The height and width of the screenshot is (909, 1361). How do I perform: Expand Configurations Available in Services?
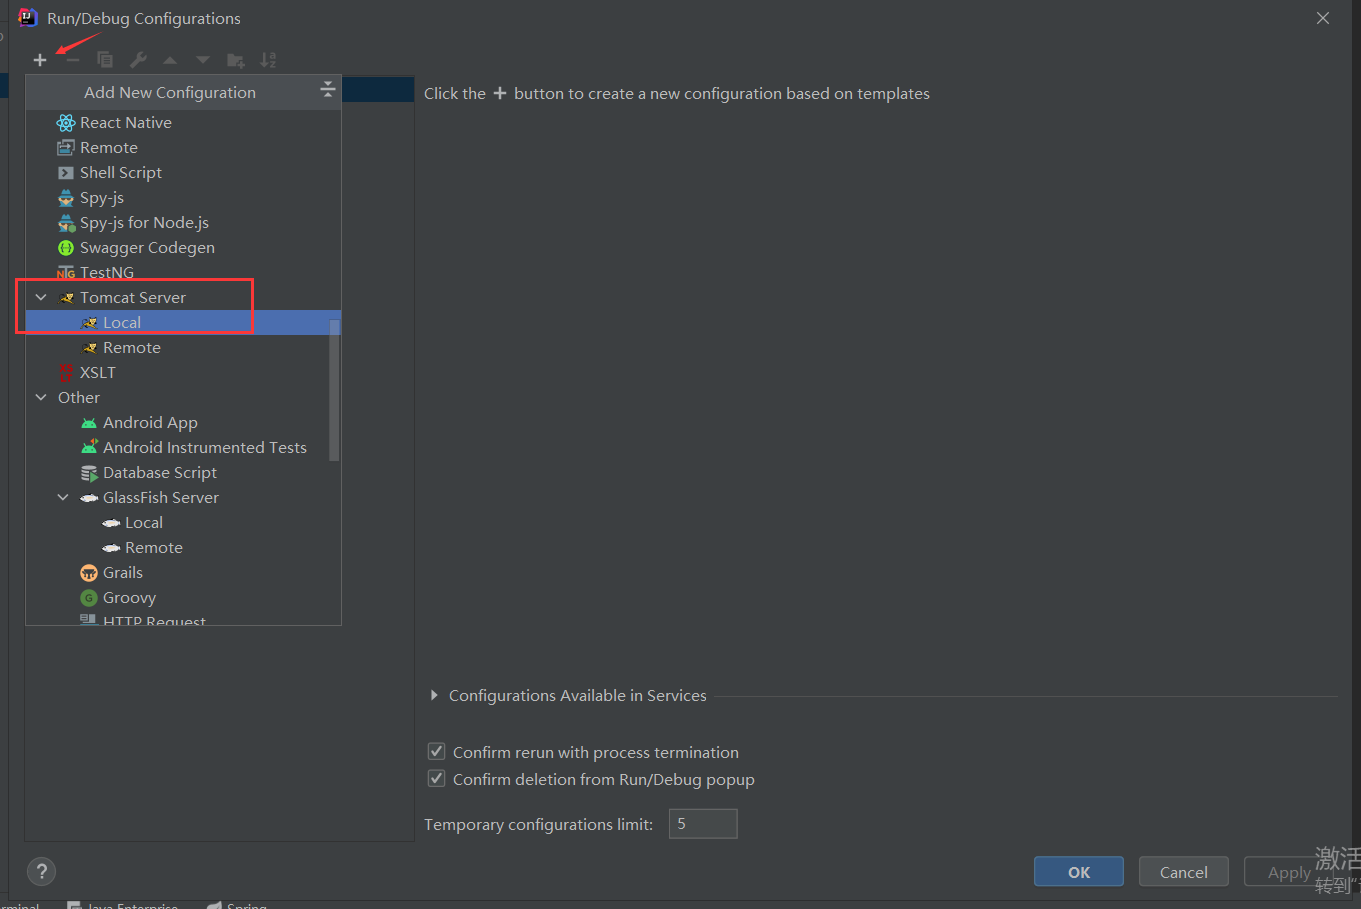(434, 695)
